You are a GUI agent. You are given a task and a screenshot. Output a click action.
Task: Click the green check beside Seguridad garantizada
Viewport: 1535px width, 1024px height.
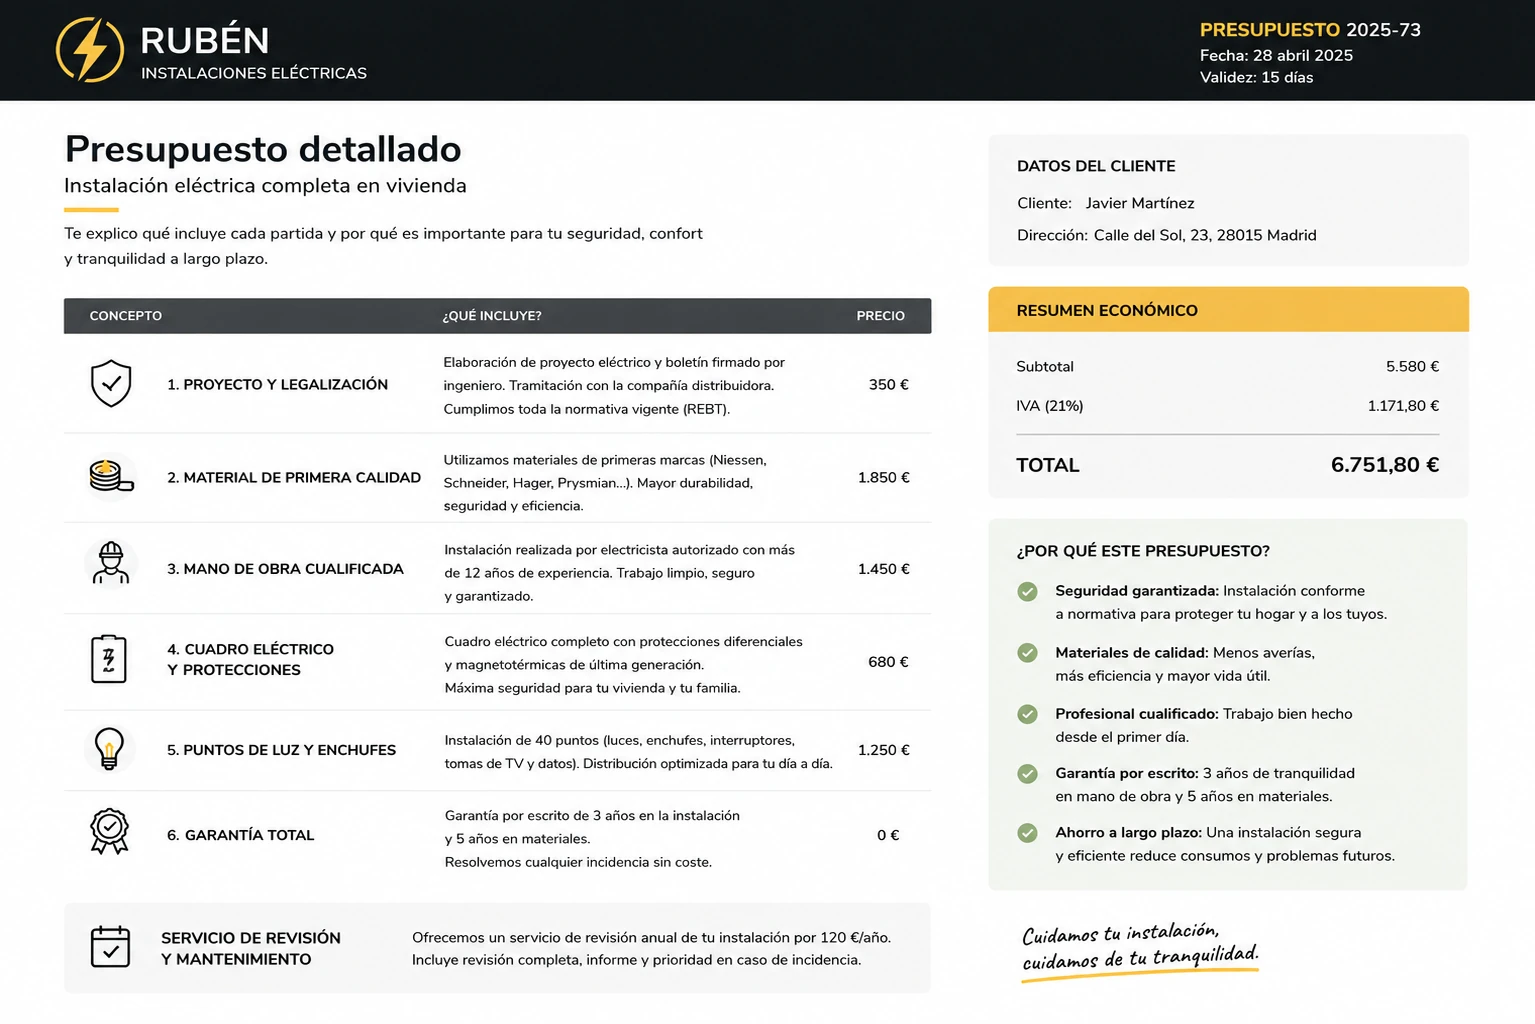[x=1027, y=591]
